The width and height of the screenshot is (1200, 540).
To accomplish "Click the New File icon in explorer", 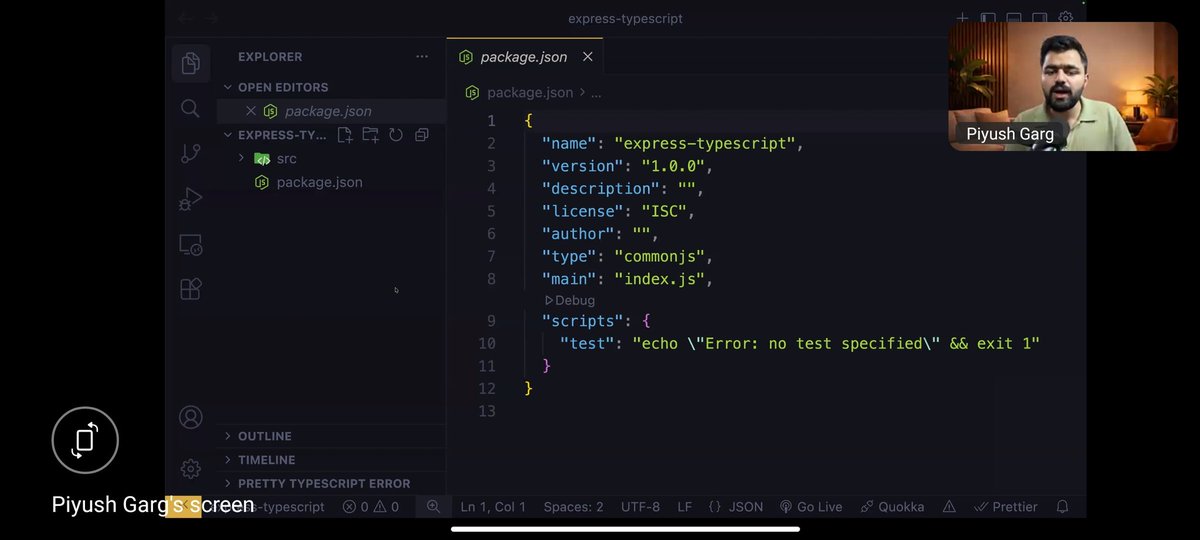I will tap(345, 135).
